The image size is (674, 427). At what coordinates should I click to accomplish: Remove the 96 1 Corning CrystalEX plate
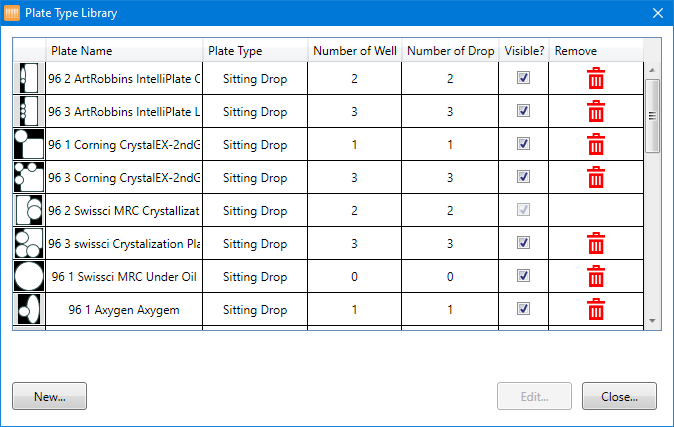click(596, 144)
